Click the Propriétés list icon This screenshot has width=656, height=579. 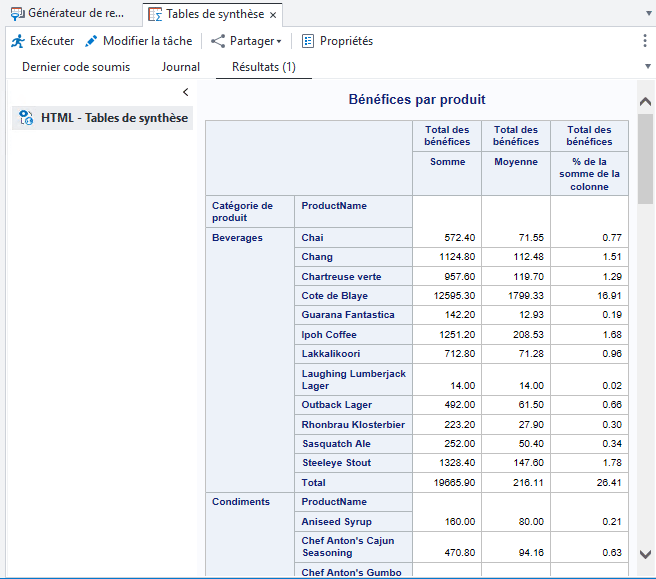pyautogui.click(x=308, y=41)
